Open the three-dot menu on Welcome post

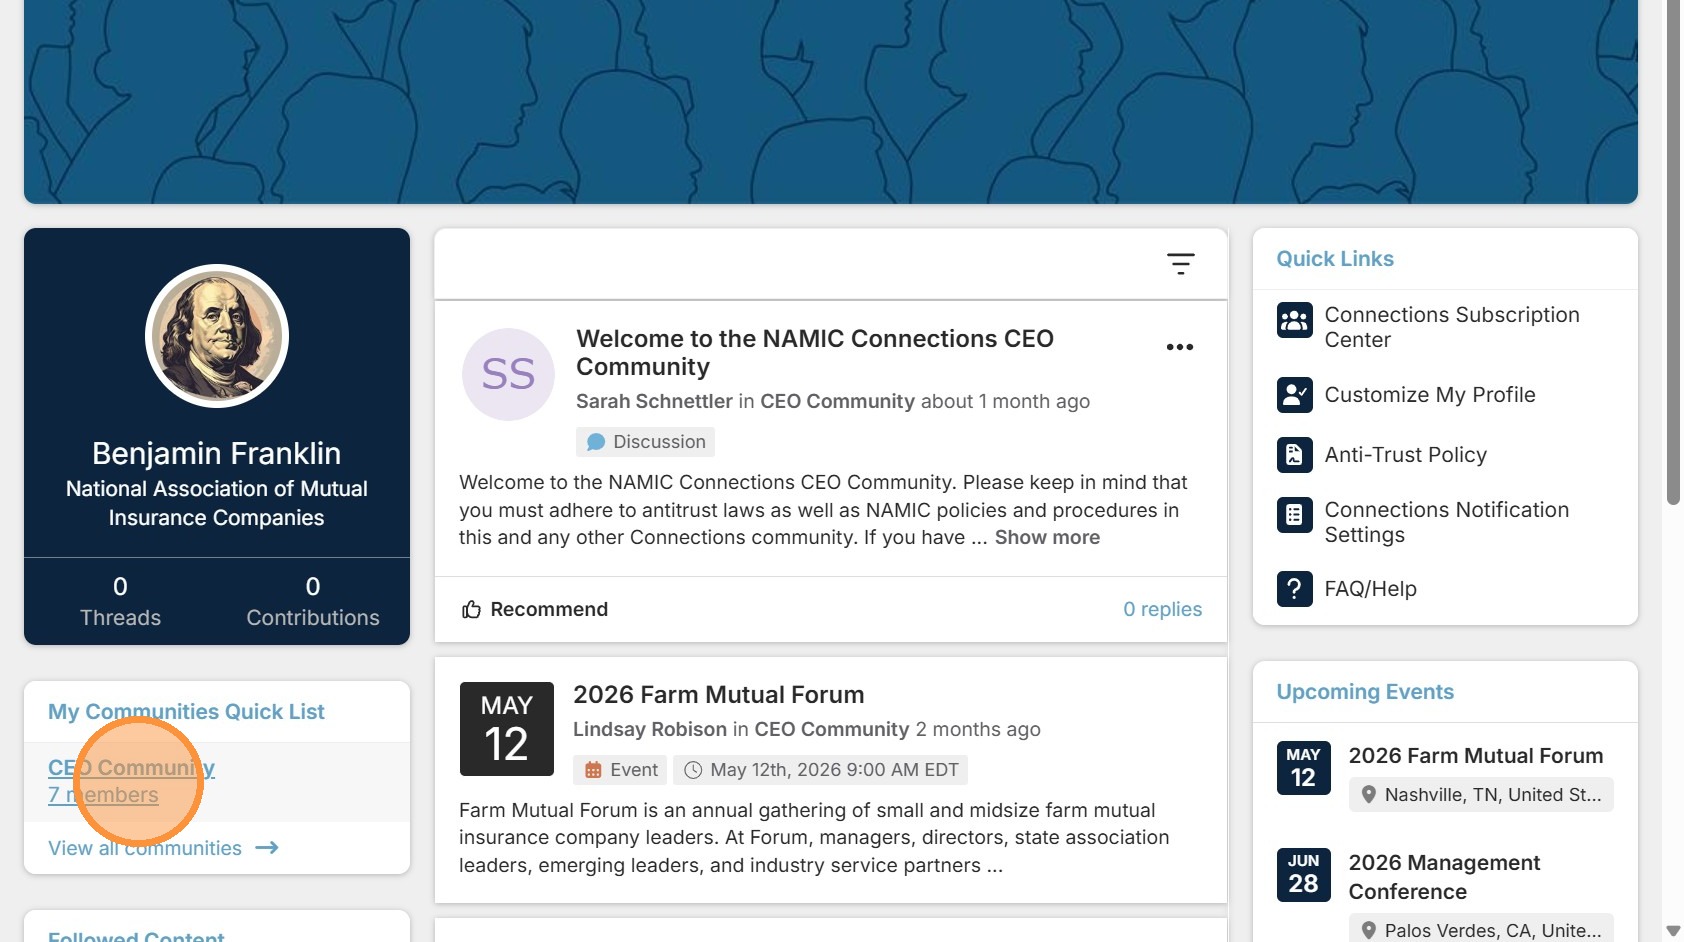coord(1180,347)
